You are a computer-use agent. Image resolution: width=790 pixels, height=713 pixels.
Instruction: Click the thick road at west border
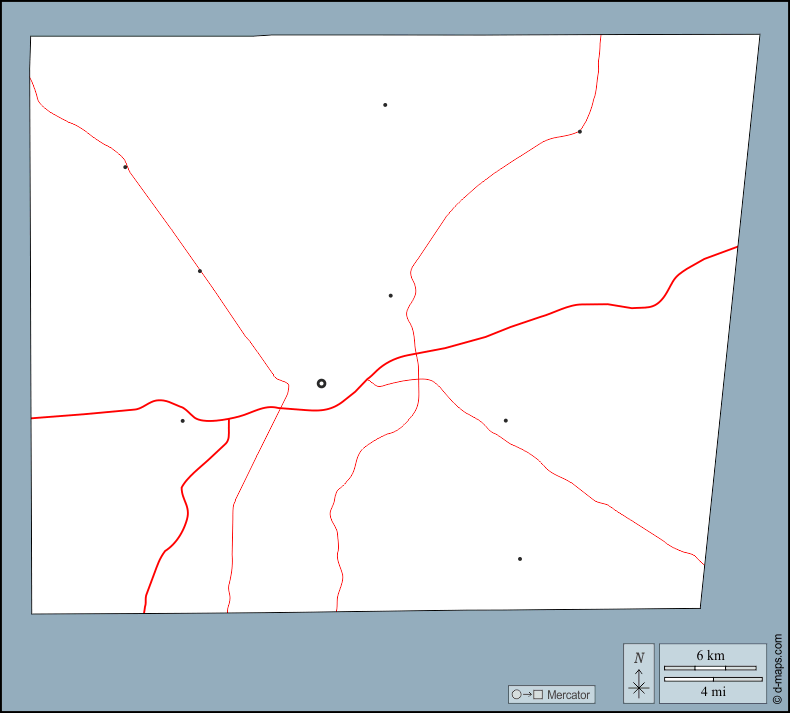pyautogui.click(x=34, y=418)
